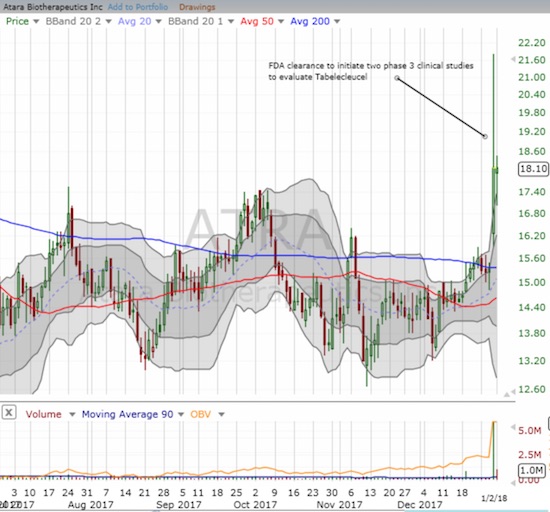Click the 15.00 price axis label
550x512 pixels.
[x=532, y=282]
